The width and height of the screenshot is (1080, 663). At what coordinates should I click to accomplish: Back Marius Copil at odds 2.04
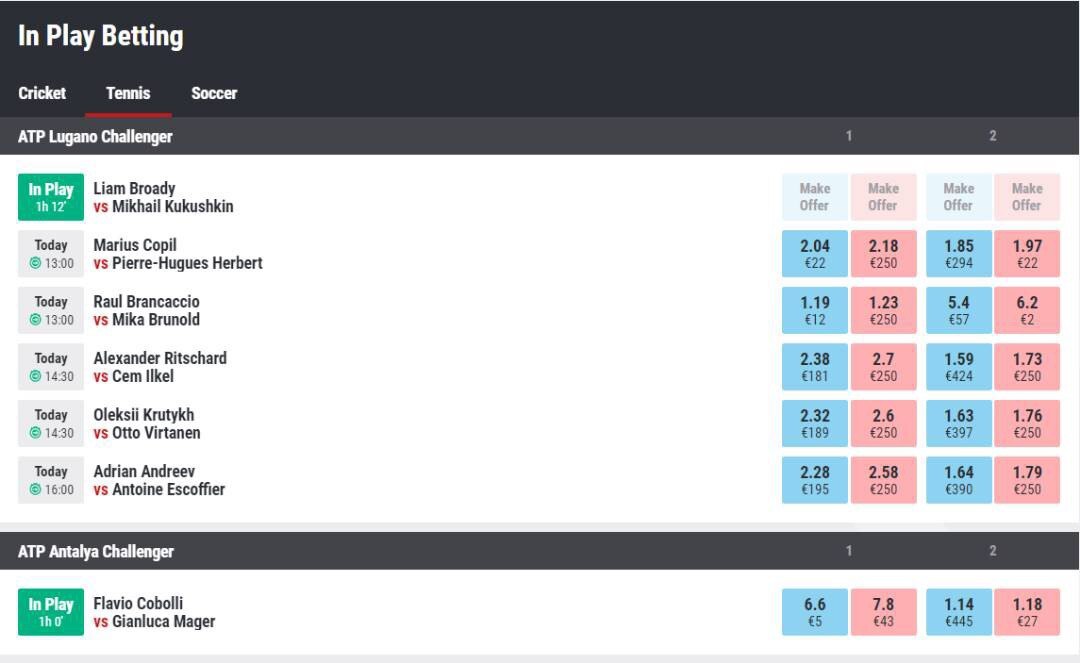(815, 254)
